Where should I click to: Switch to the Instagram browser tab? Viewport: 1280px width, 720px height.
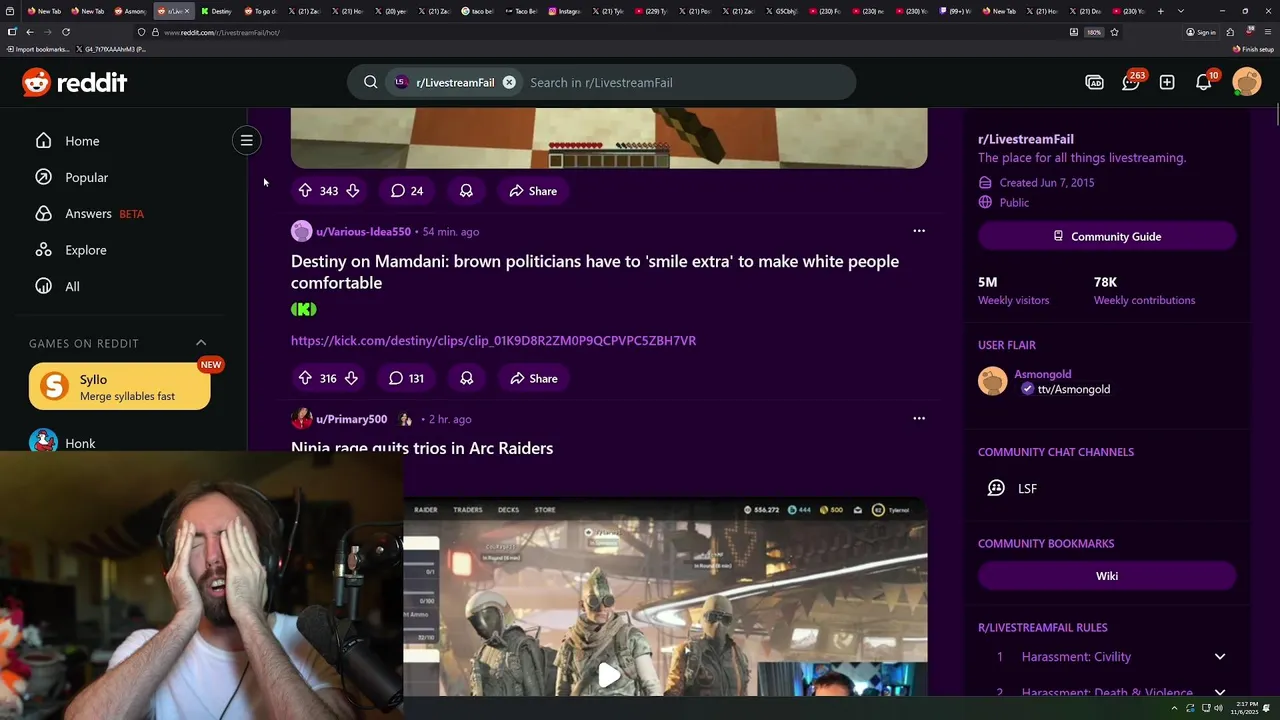pos(564,11)
